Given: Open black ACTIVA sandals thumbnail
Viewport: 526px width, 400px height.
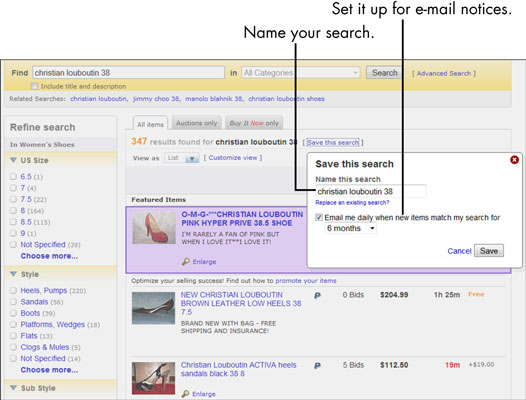Looking at the screenshot, I should pyautogui.click(x=153, y=378).
